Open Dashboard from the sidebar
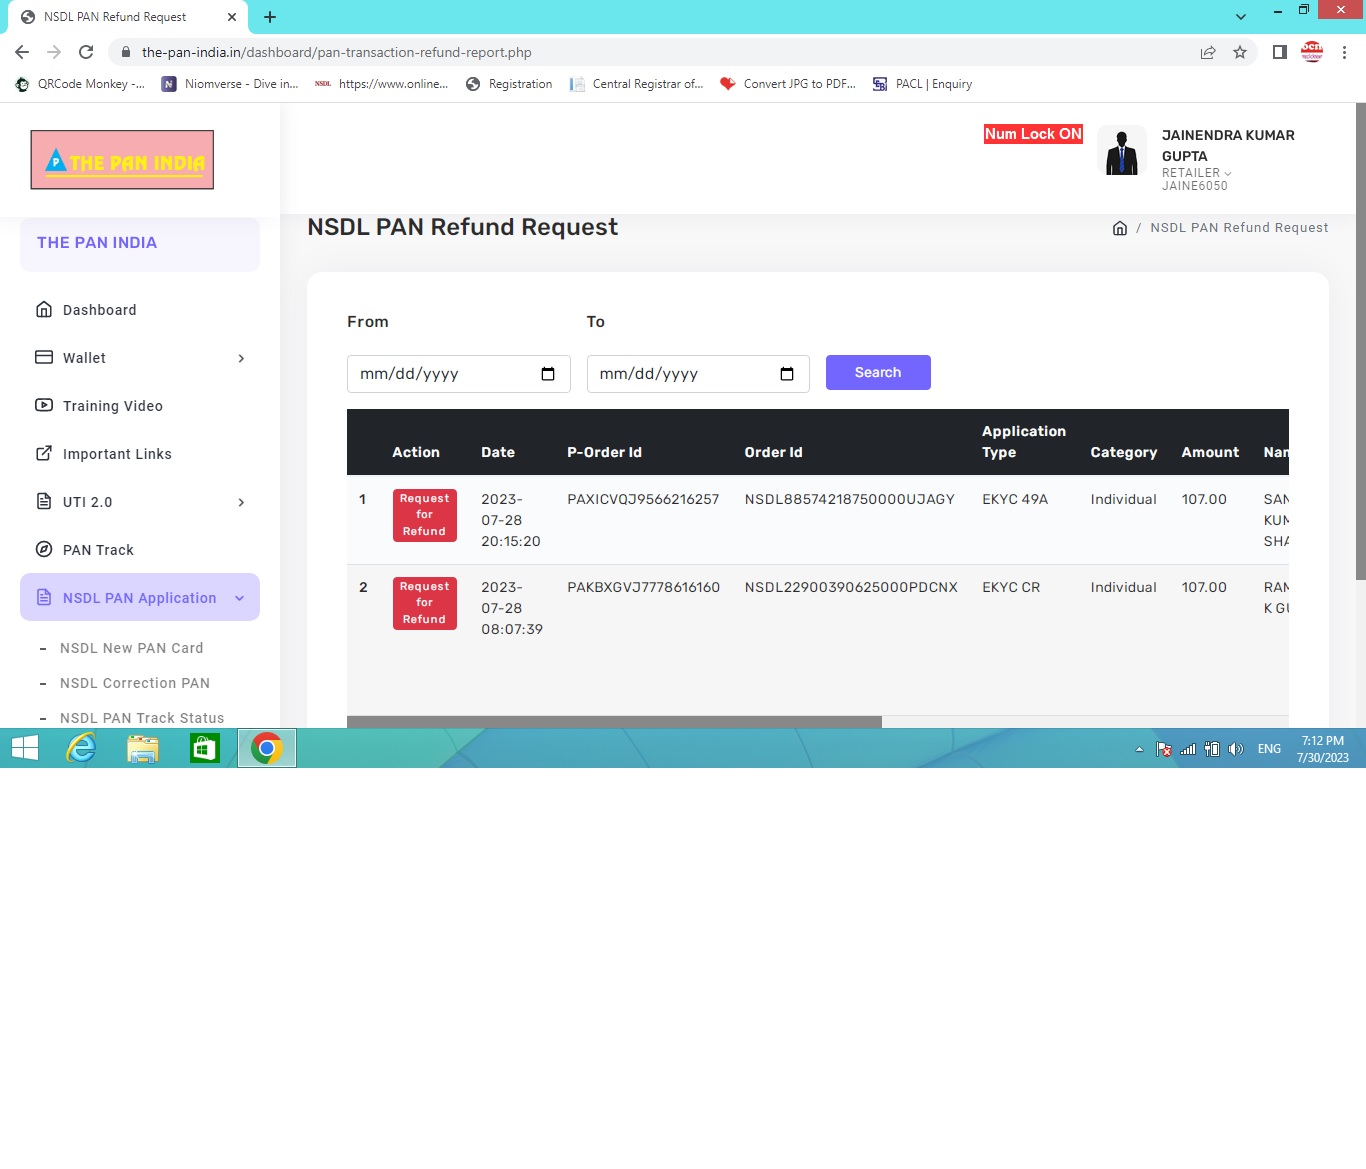Viewport: 1366px width, 1169px height. pos(99,310)
